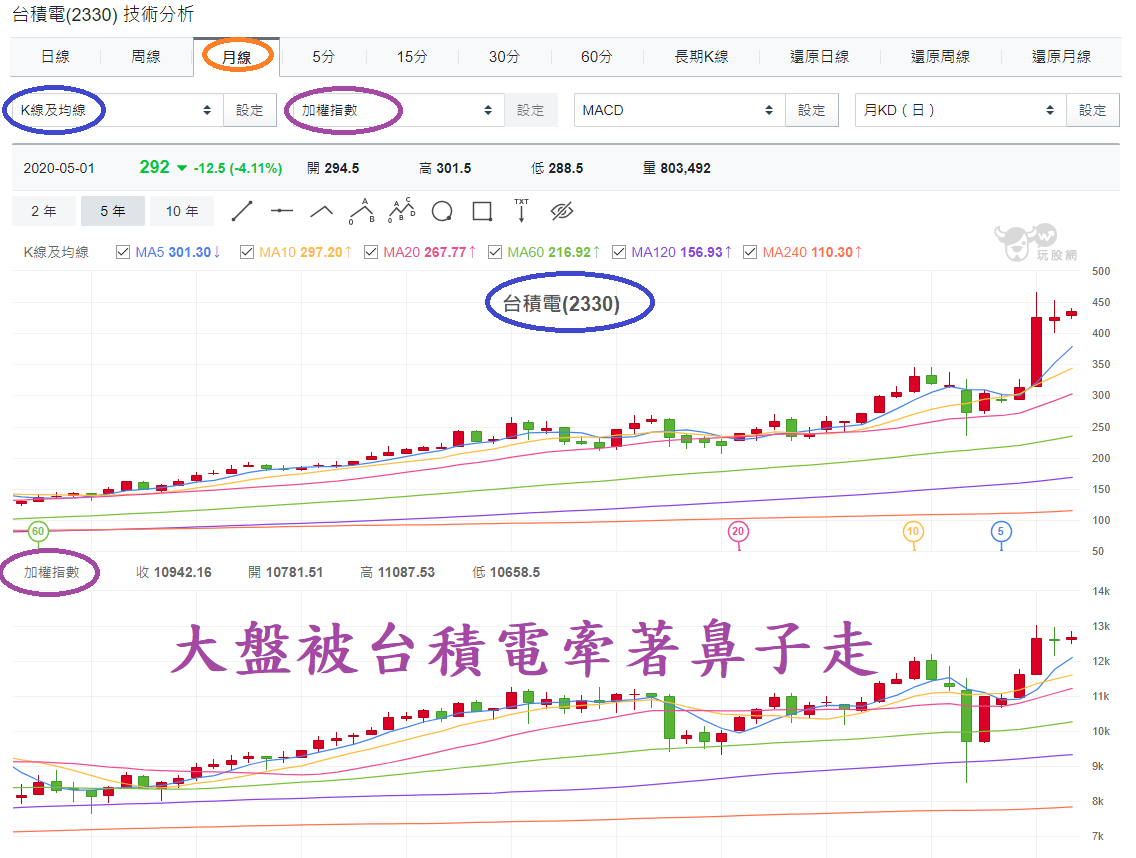This screenshot has height=858, width=1136.
Task: Click the 台積電(2330) 技術分析 heading
Action: click(104, 14)
